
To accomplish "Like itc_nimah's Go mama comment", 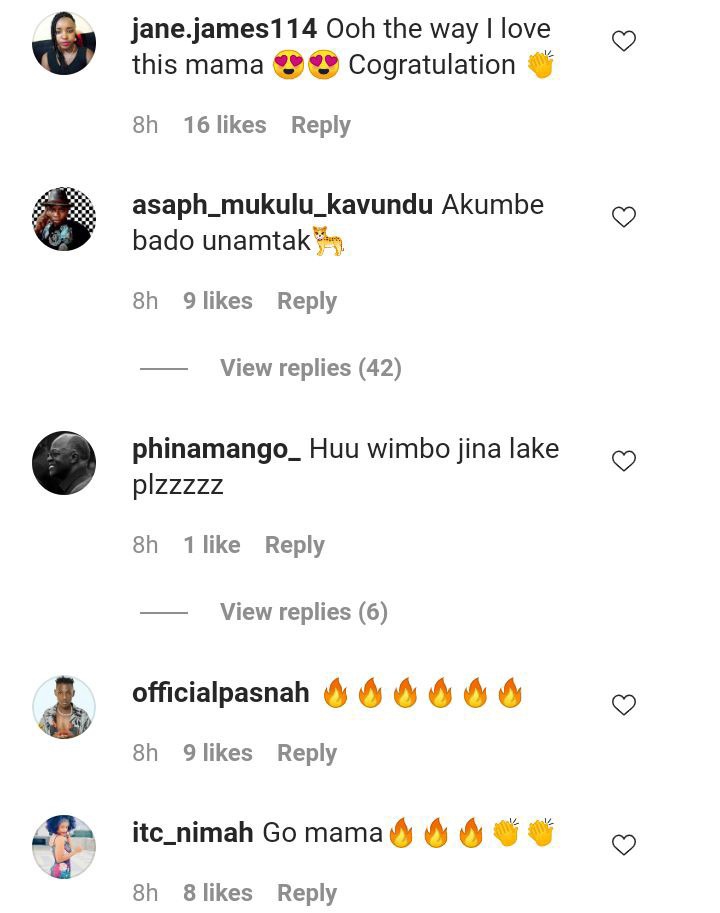I will pyautogui.click(x=623, y=845).
